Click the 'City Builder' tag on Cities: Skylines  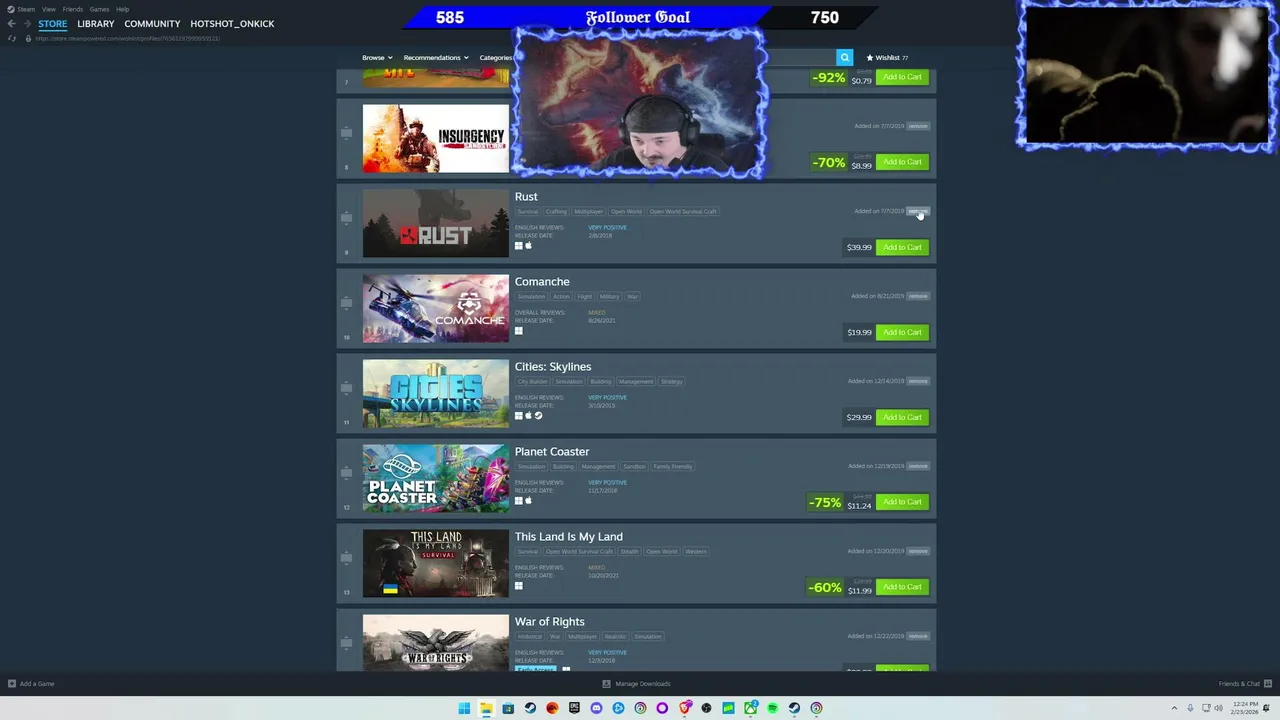(532, 381)
